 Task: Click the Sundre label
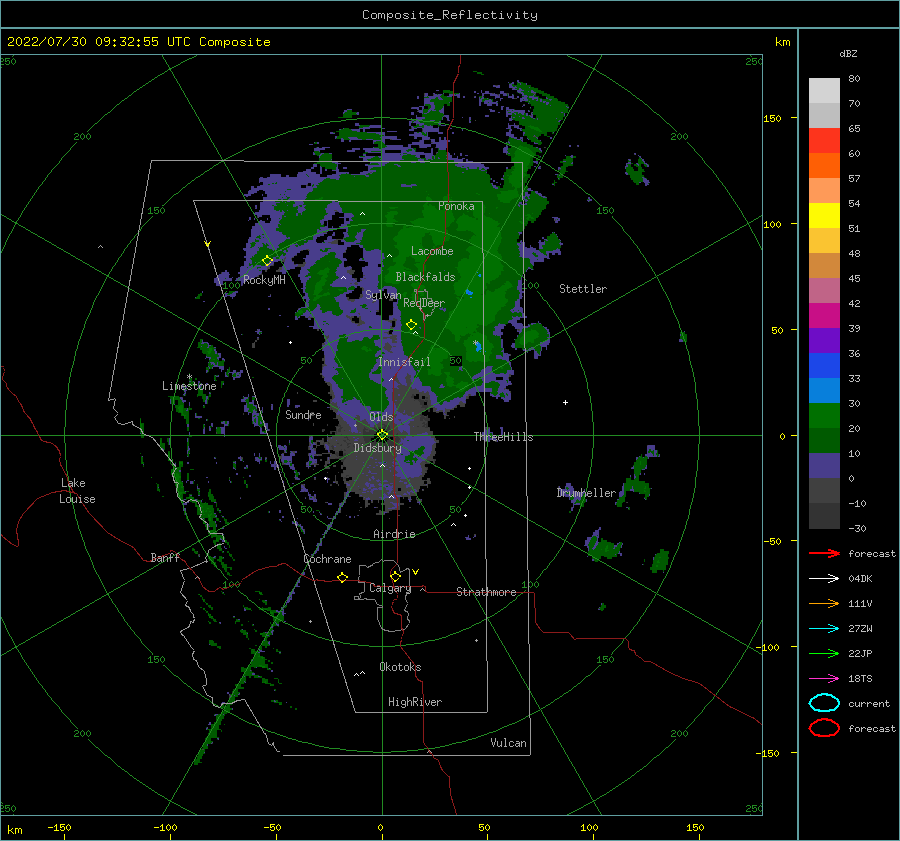point(303,414)
